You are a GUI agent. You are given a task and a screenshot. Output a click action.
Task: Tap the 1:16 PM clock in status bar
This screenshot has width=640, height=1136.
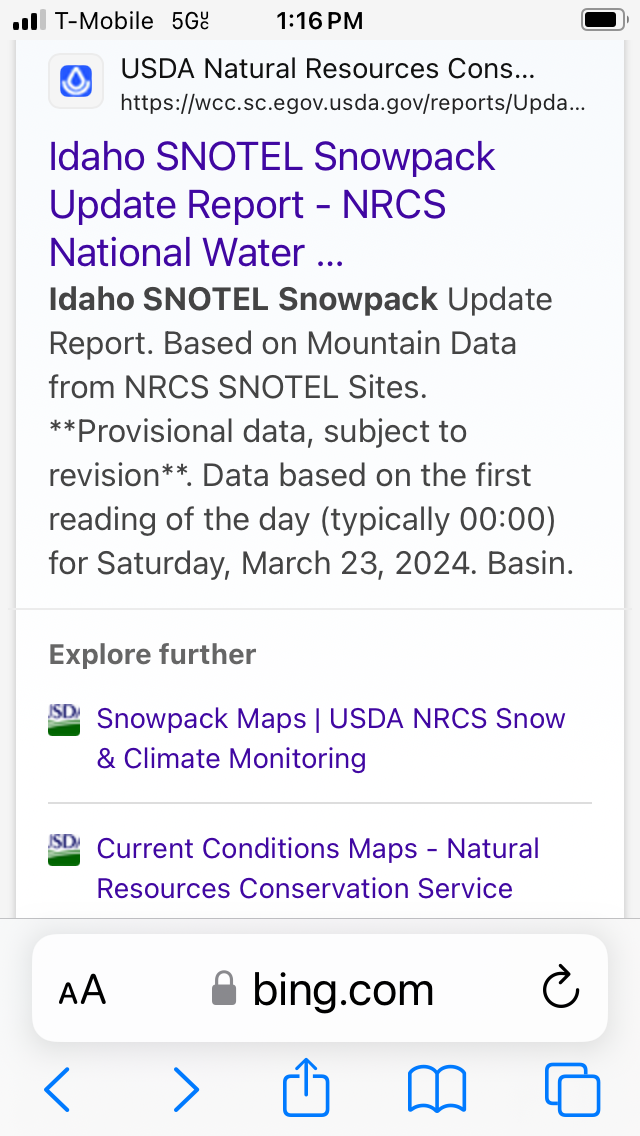click(x=320, y=20)
